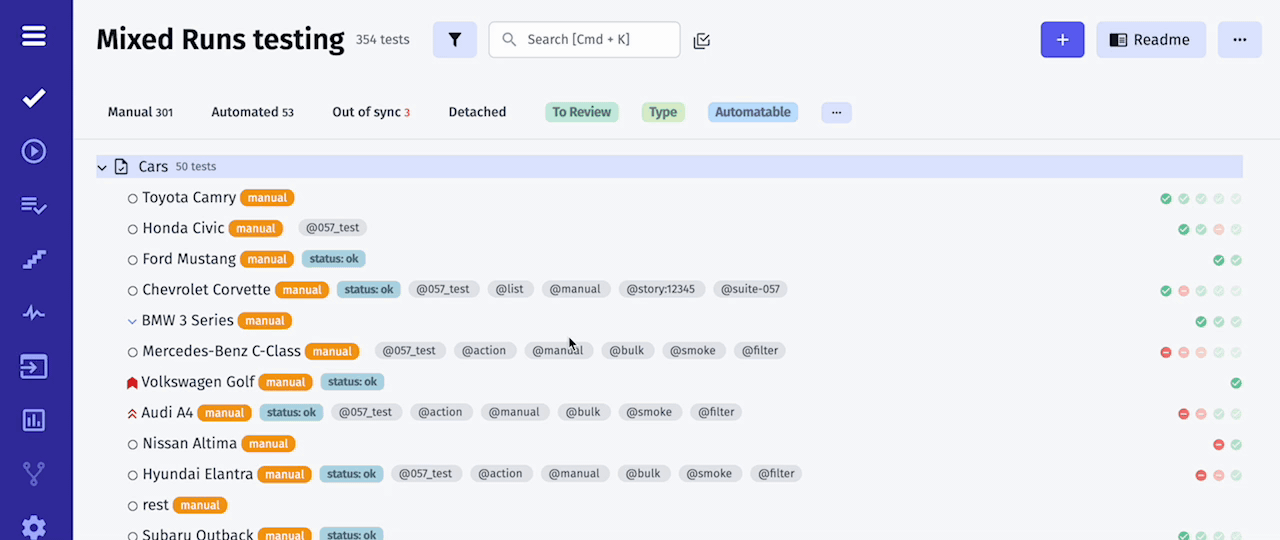Click the manual badge on Toyota Camry
1280x540 pixels.
pyautogui.click(x=267, y=198)
